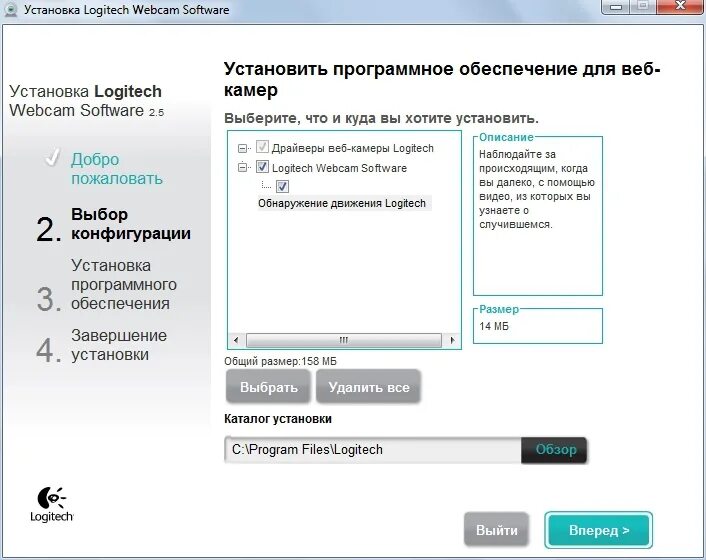Proceed with the Вперед > button
The width and height of the screenshot is (706, 560).
598,530
